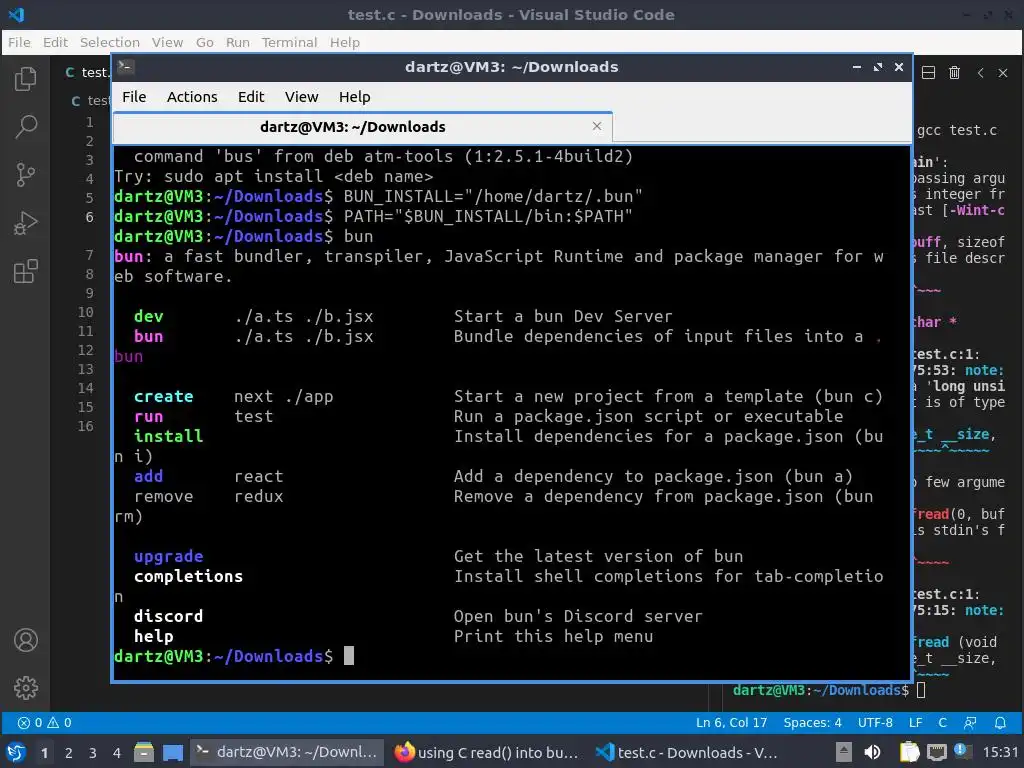This screenshot has height=768, width=1024.
Task: Change indentation via Spaces: 4
Action: pos(812,722)
